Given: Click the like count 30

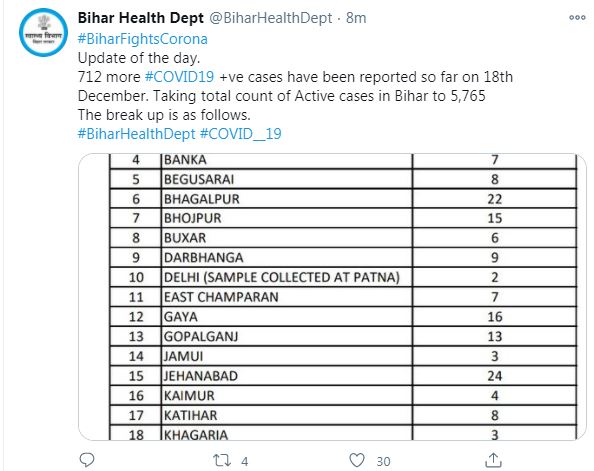Looking at the screenshot, I should tap(383, 461).
